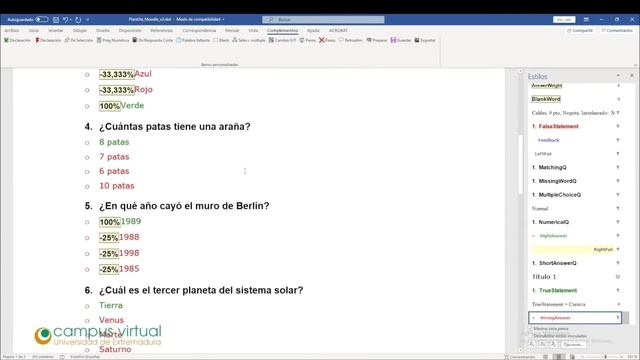Open the Style Inspector icon in Estilos pane
The width and height of the screenshot is (640, 360).
542,344
